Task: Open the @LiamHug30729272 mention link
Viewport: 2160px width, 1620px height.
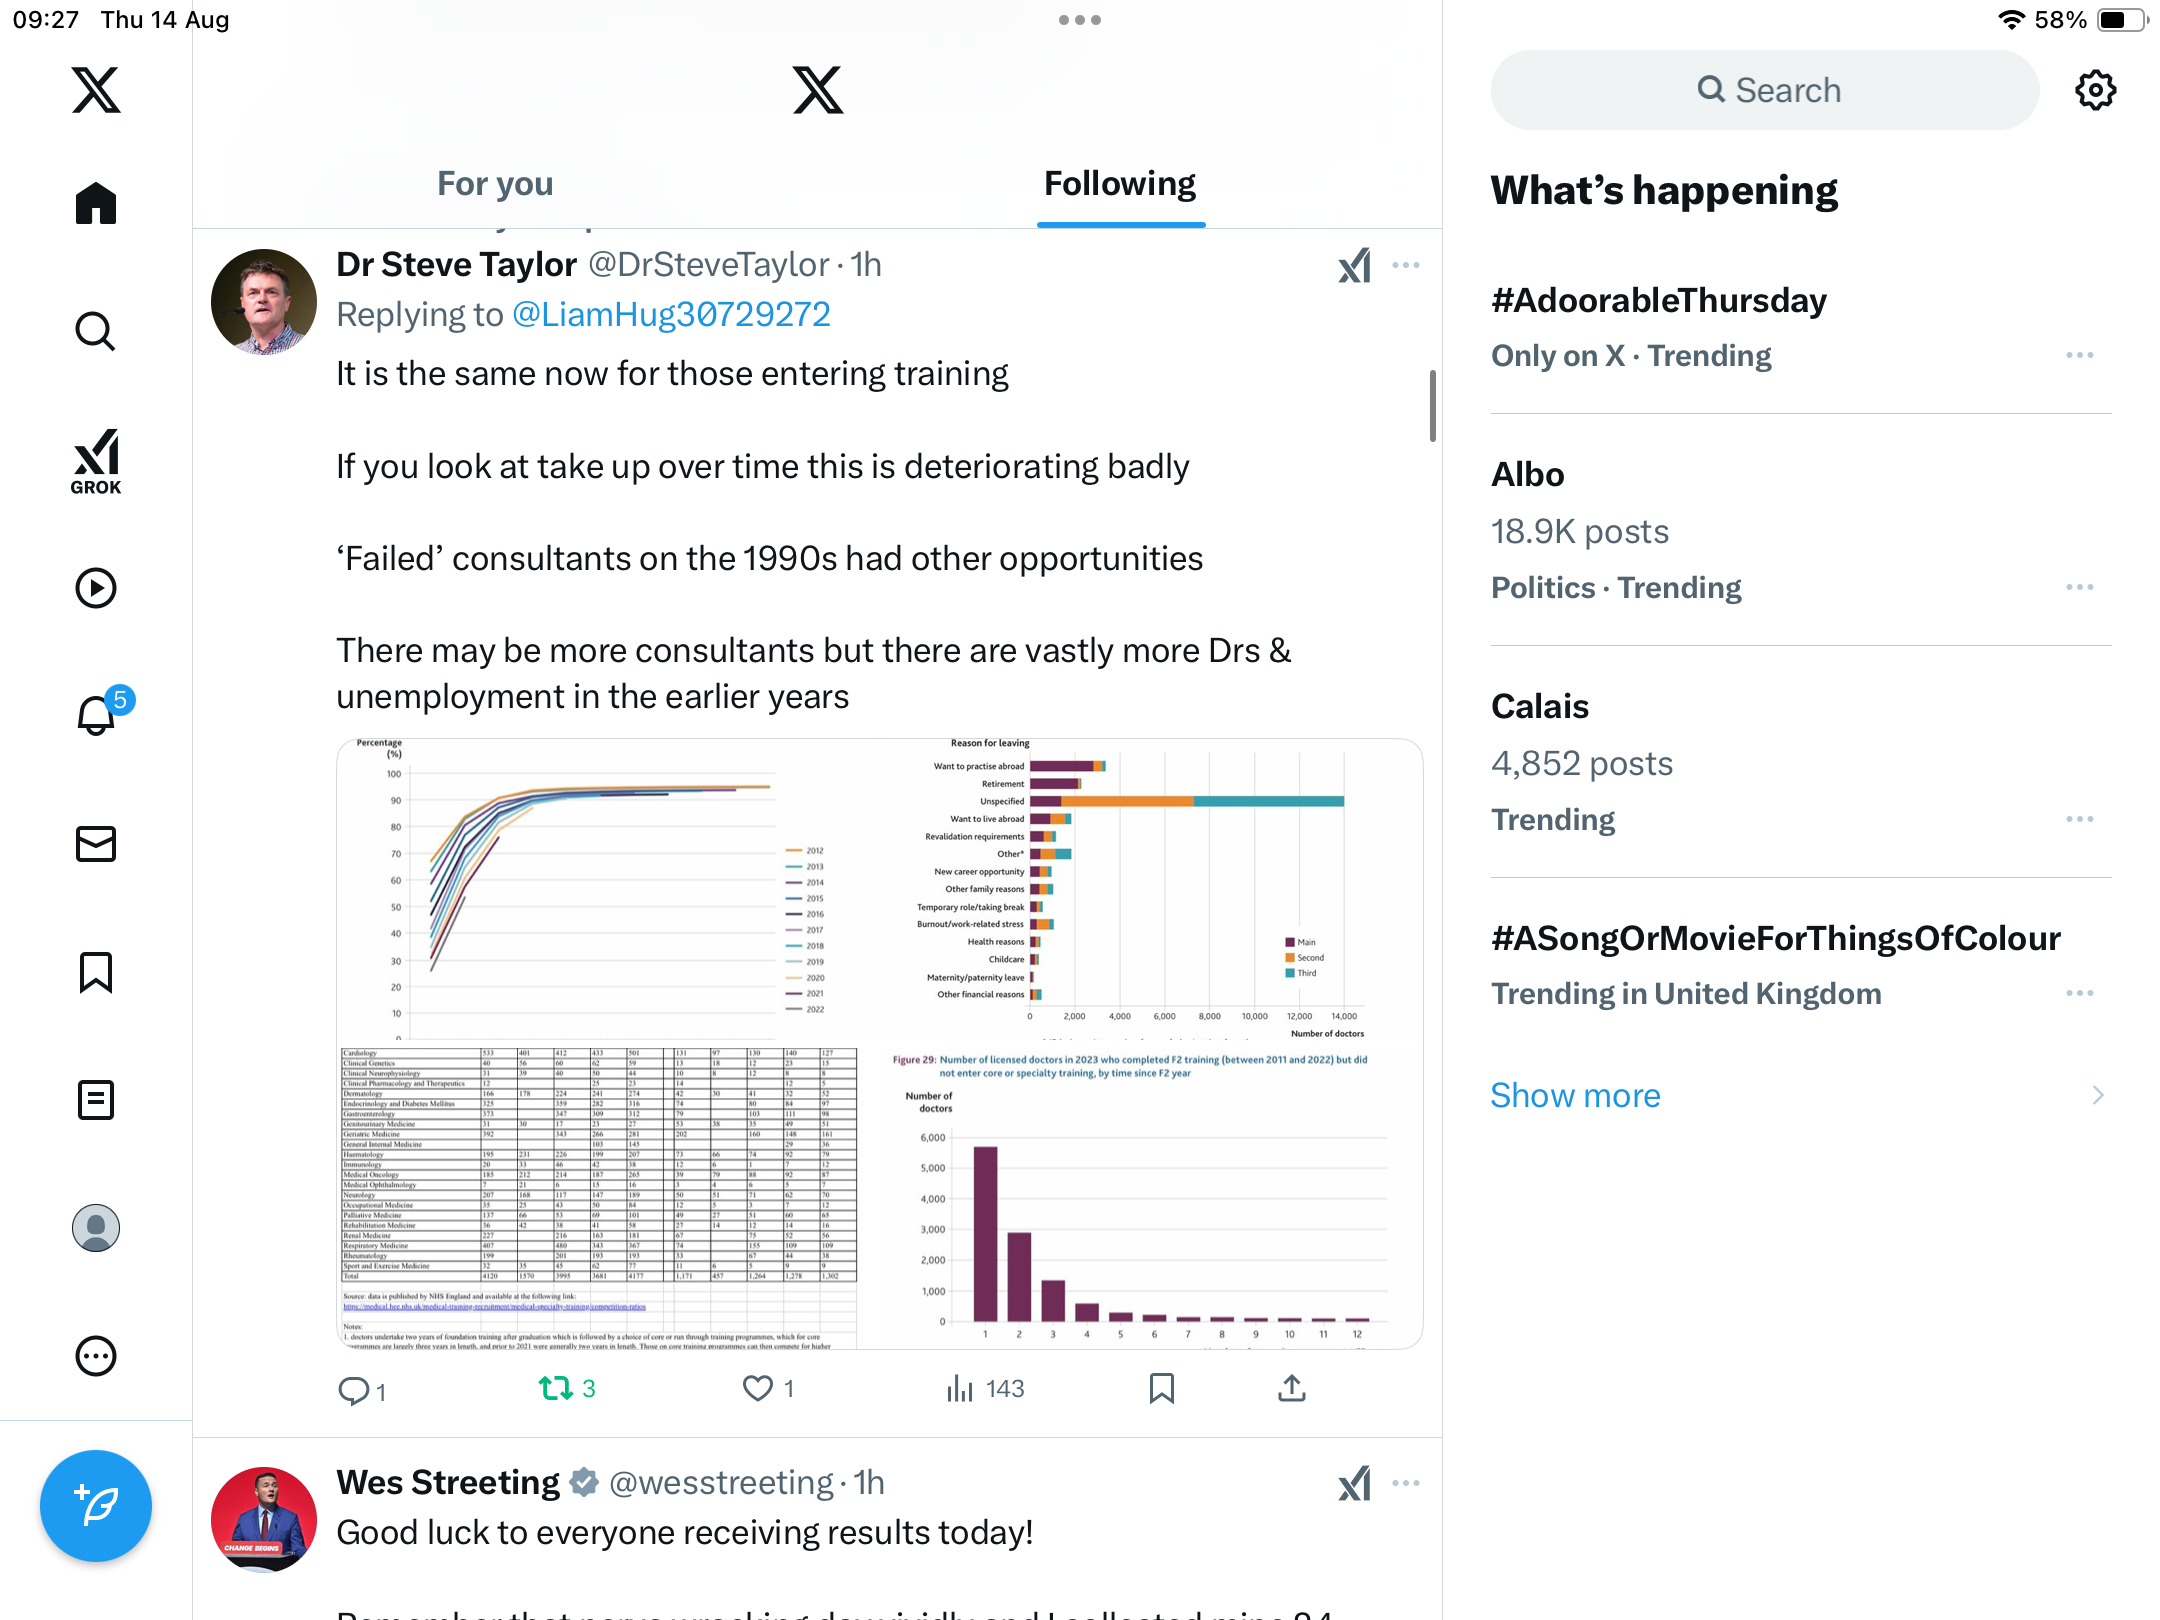Action: click(671, 315)
